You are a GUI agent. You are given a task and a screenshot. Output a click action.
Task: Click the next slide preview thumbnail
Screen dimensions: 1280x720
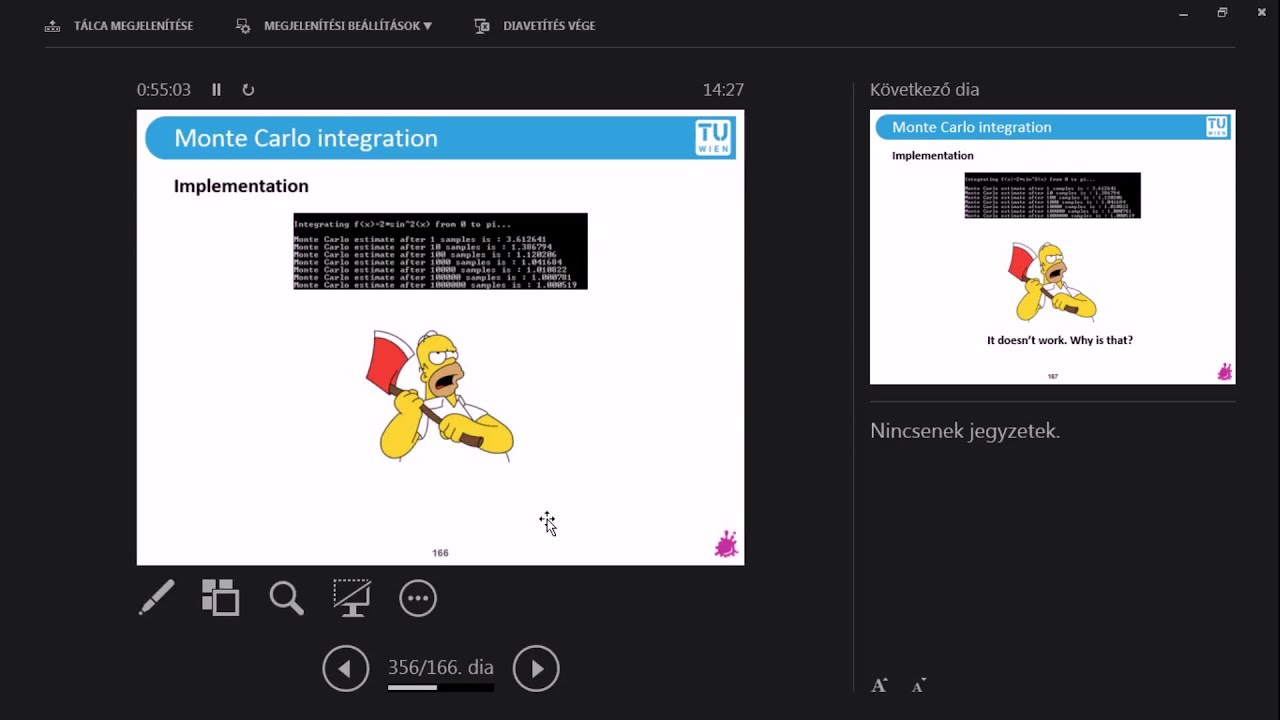1052,247
